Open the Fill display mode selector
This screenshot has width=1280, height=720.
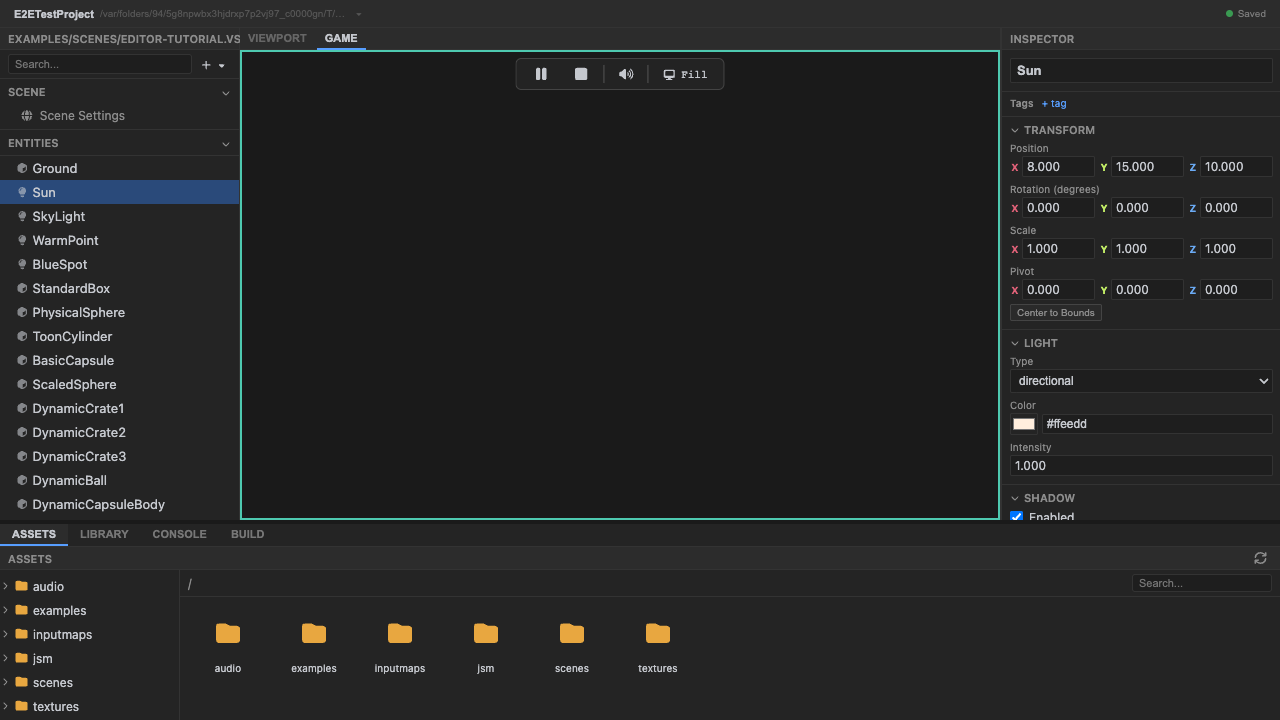(686, 74)
